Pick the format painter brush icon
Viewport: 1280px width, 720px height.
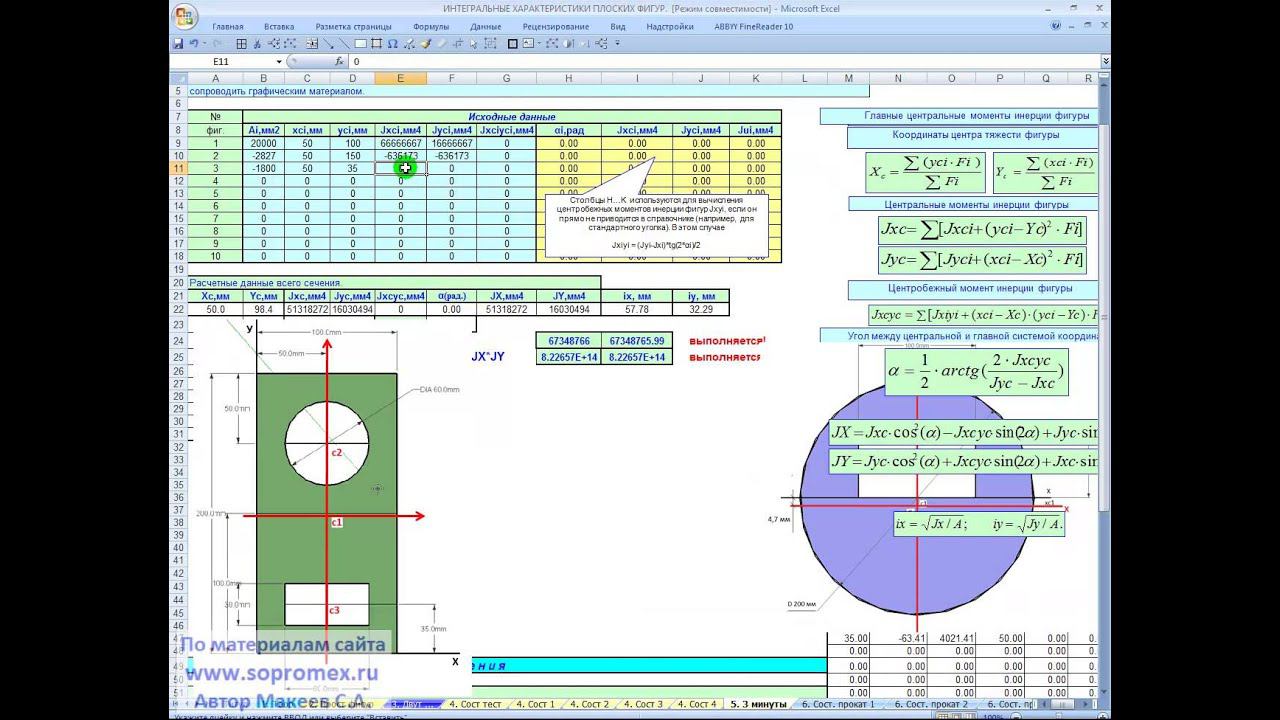coord(425,44)
